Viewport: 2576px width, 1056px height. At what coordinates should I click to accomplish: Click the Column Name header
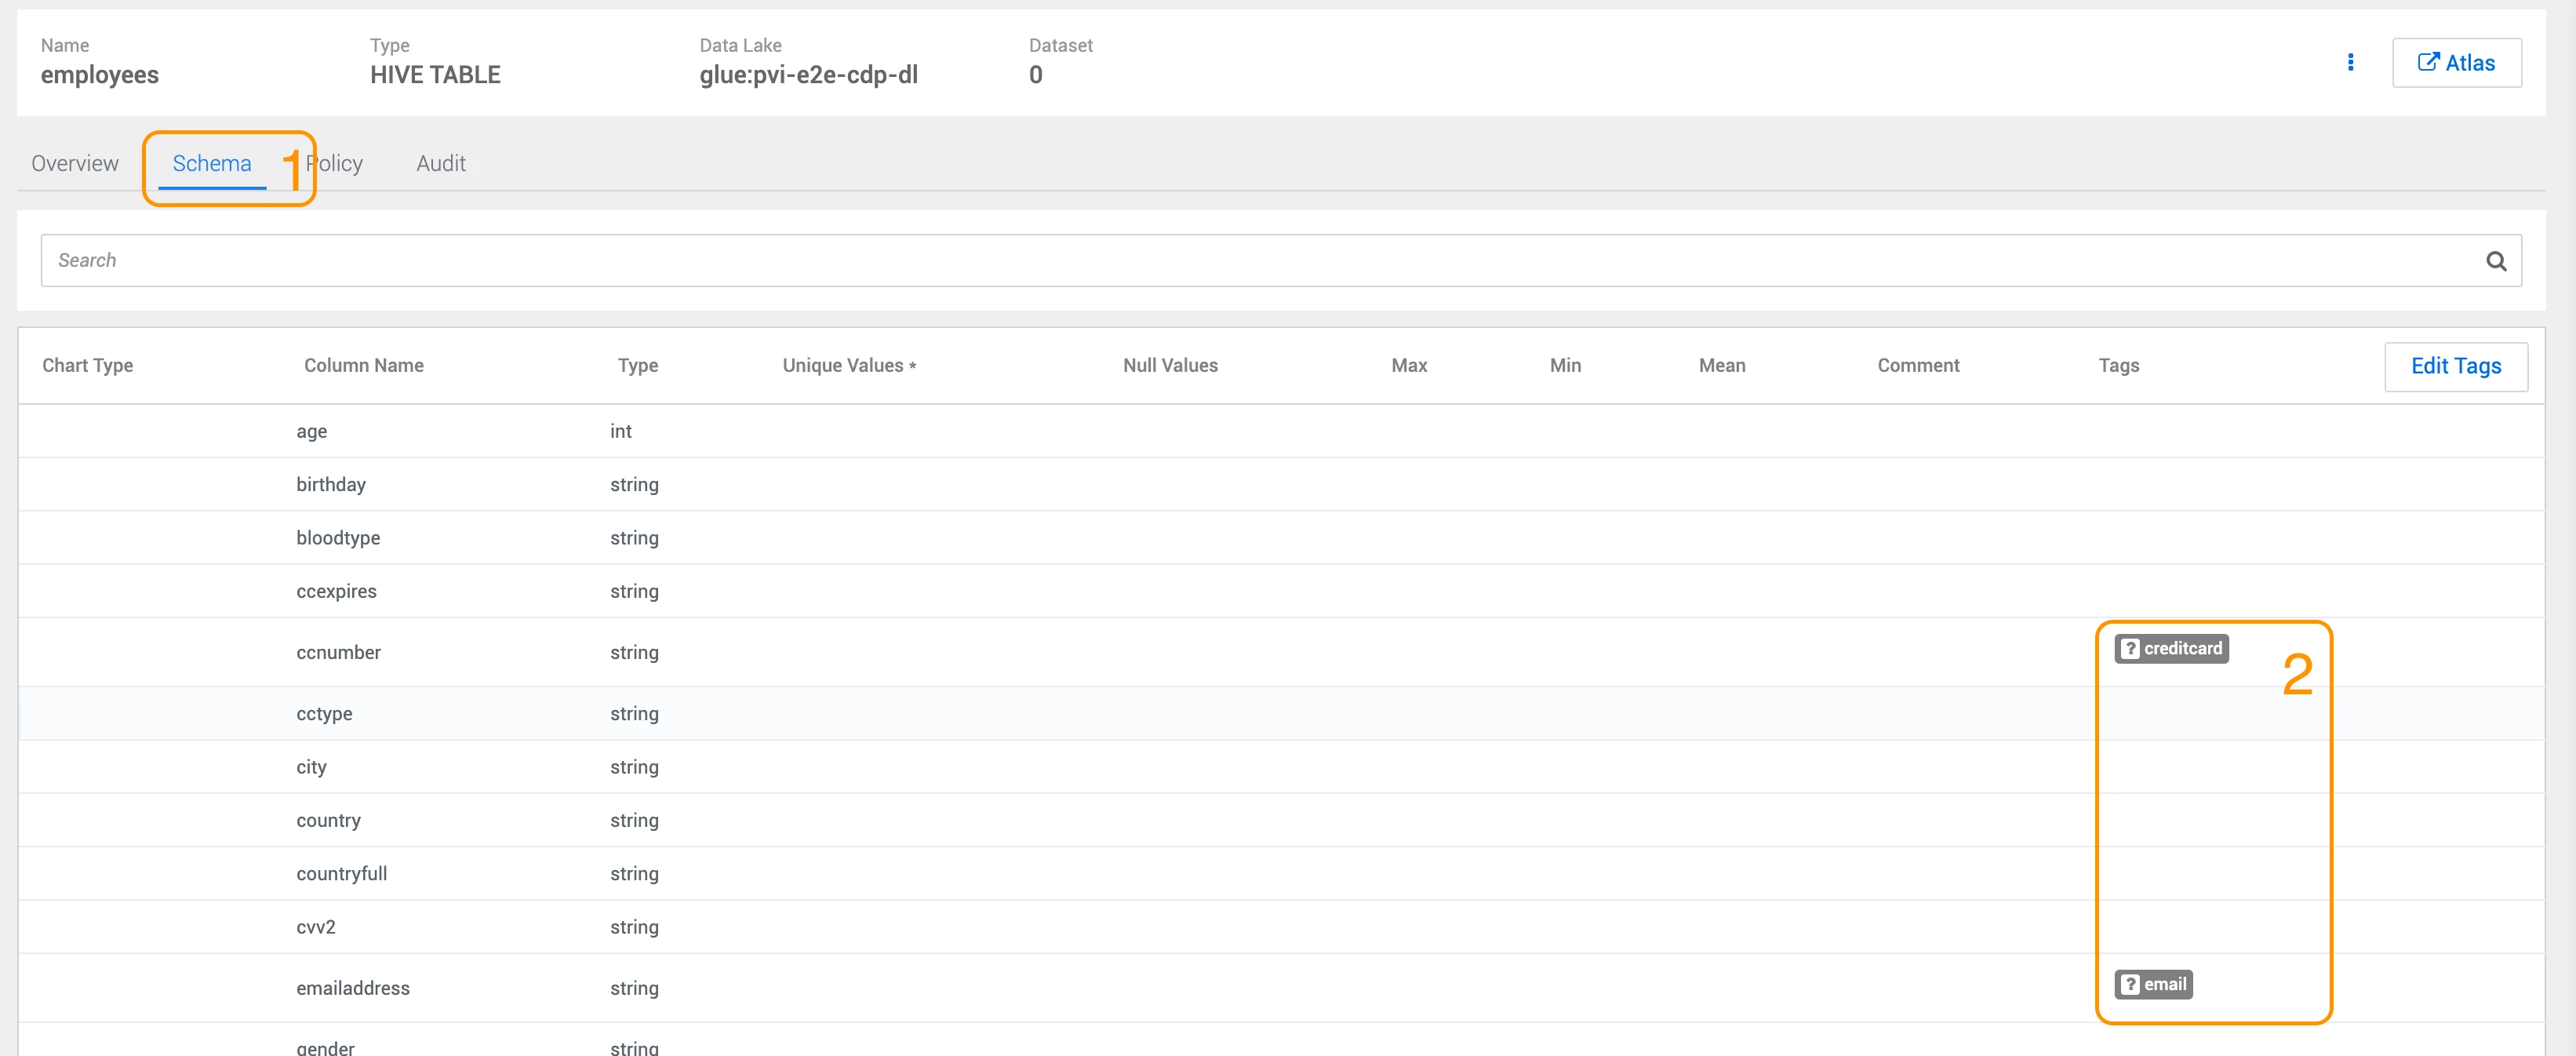coord(364,366)
